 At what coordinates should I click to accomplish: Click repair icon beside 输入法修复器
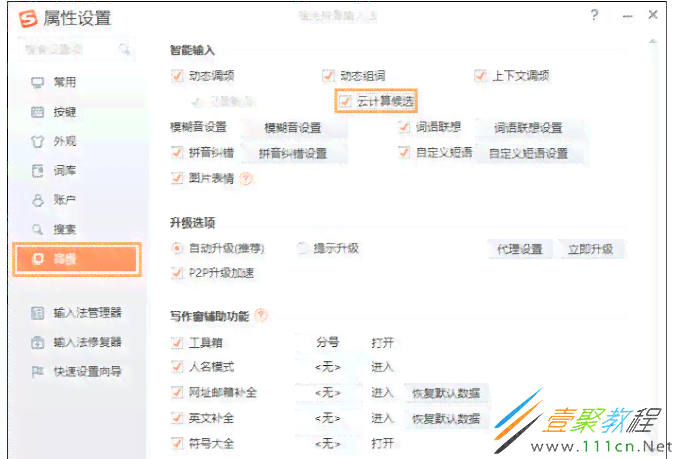[38, 342]
